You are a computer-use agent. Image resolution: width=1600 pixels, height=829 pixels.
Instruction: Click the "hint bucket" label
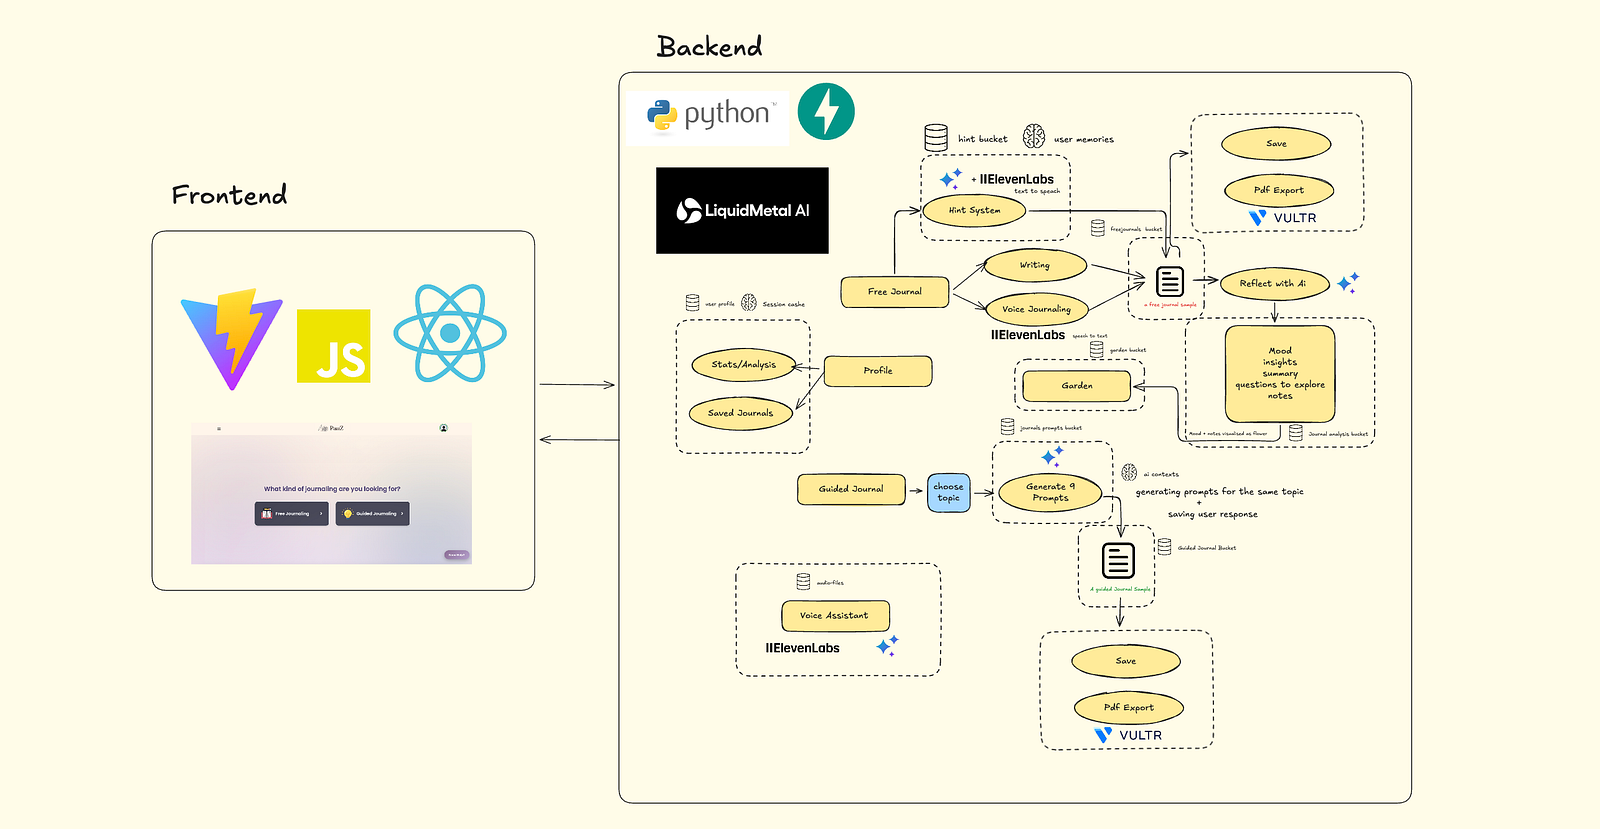click(983, 139)
